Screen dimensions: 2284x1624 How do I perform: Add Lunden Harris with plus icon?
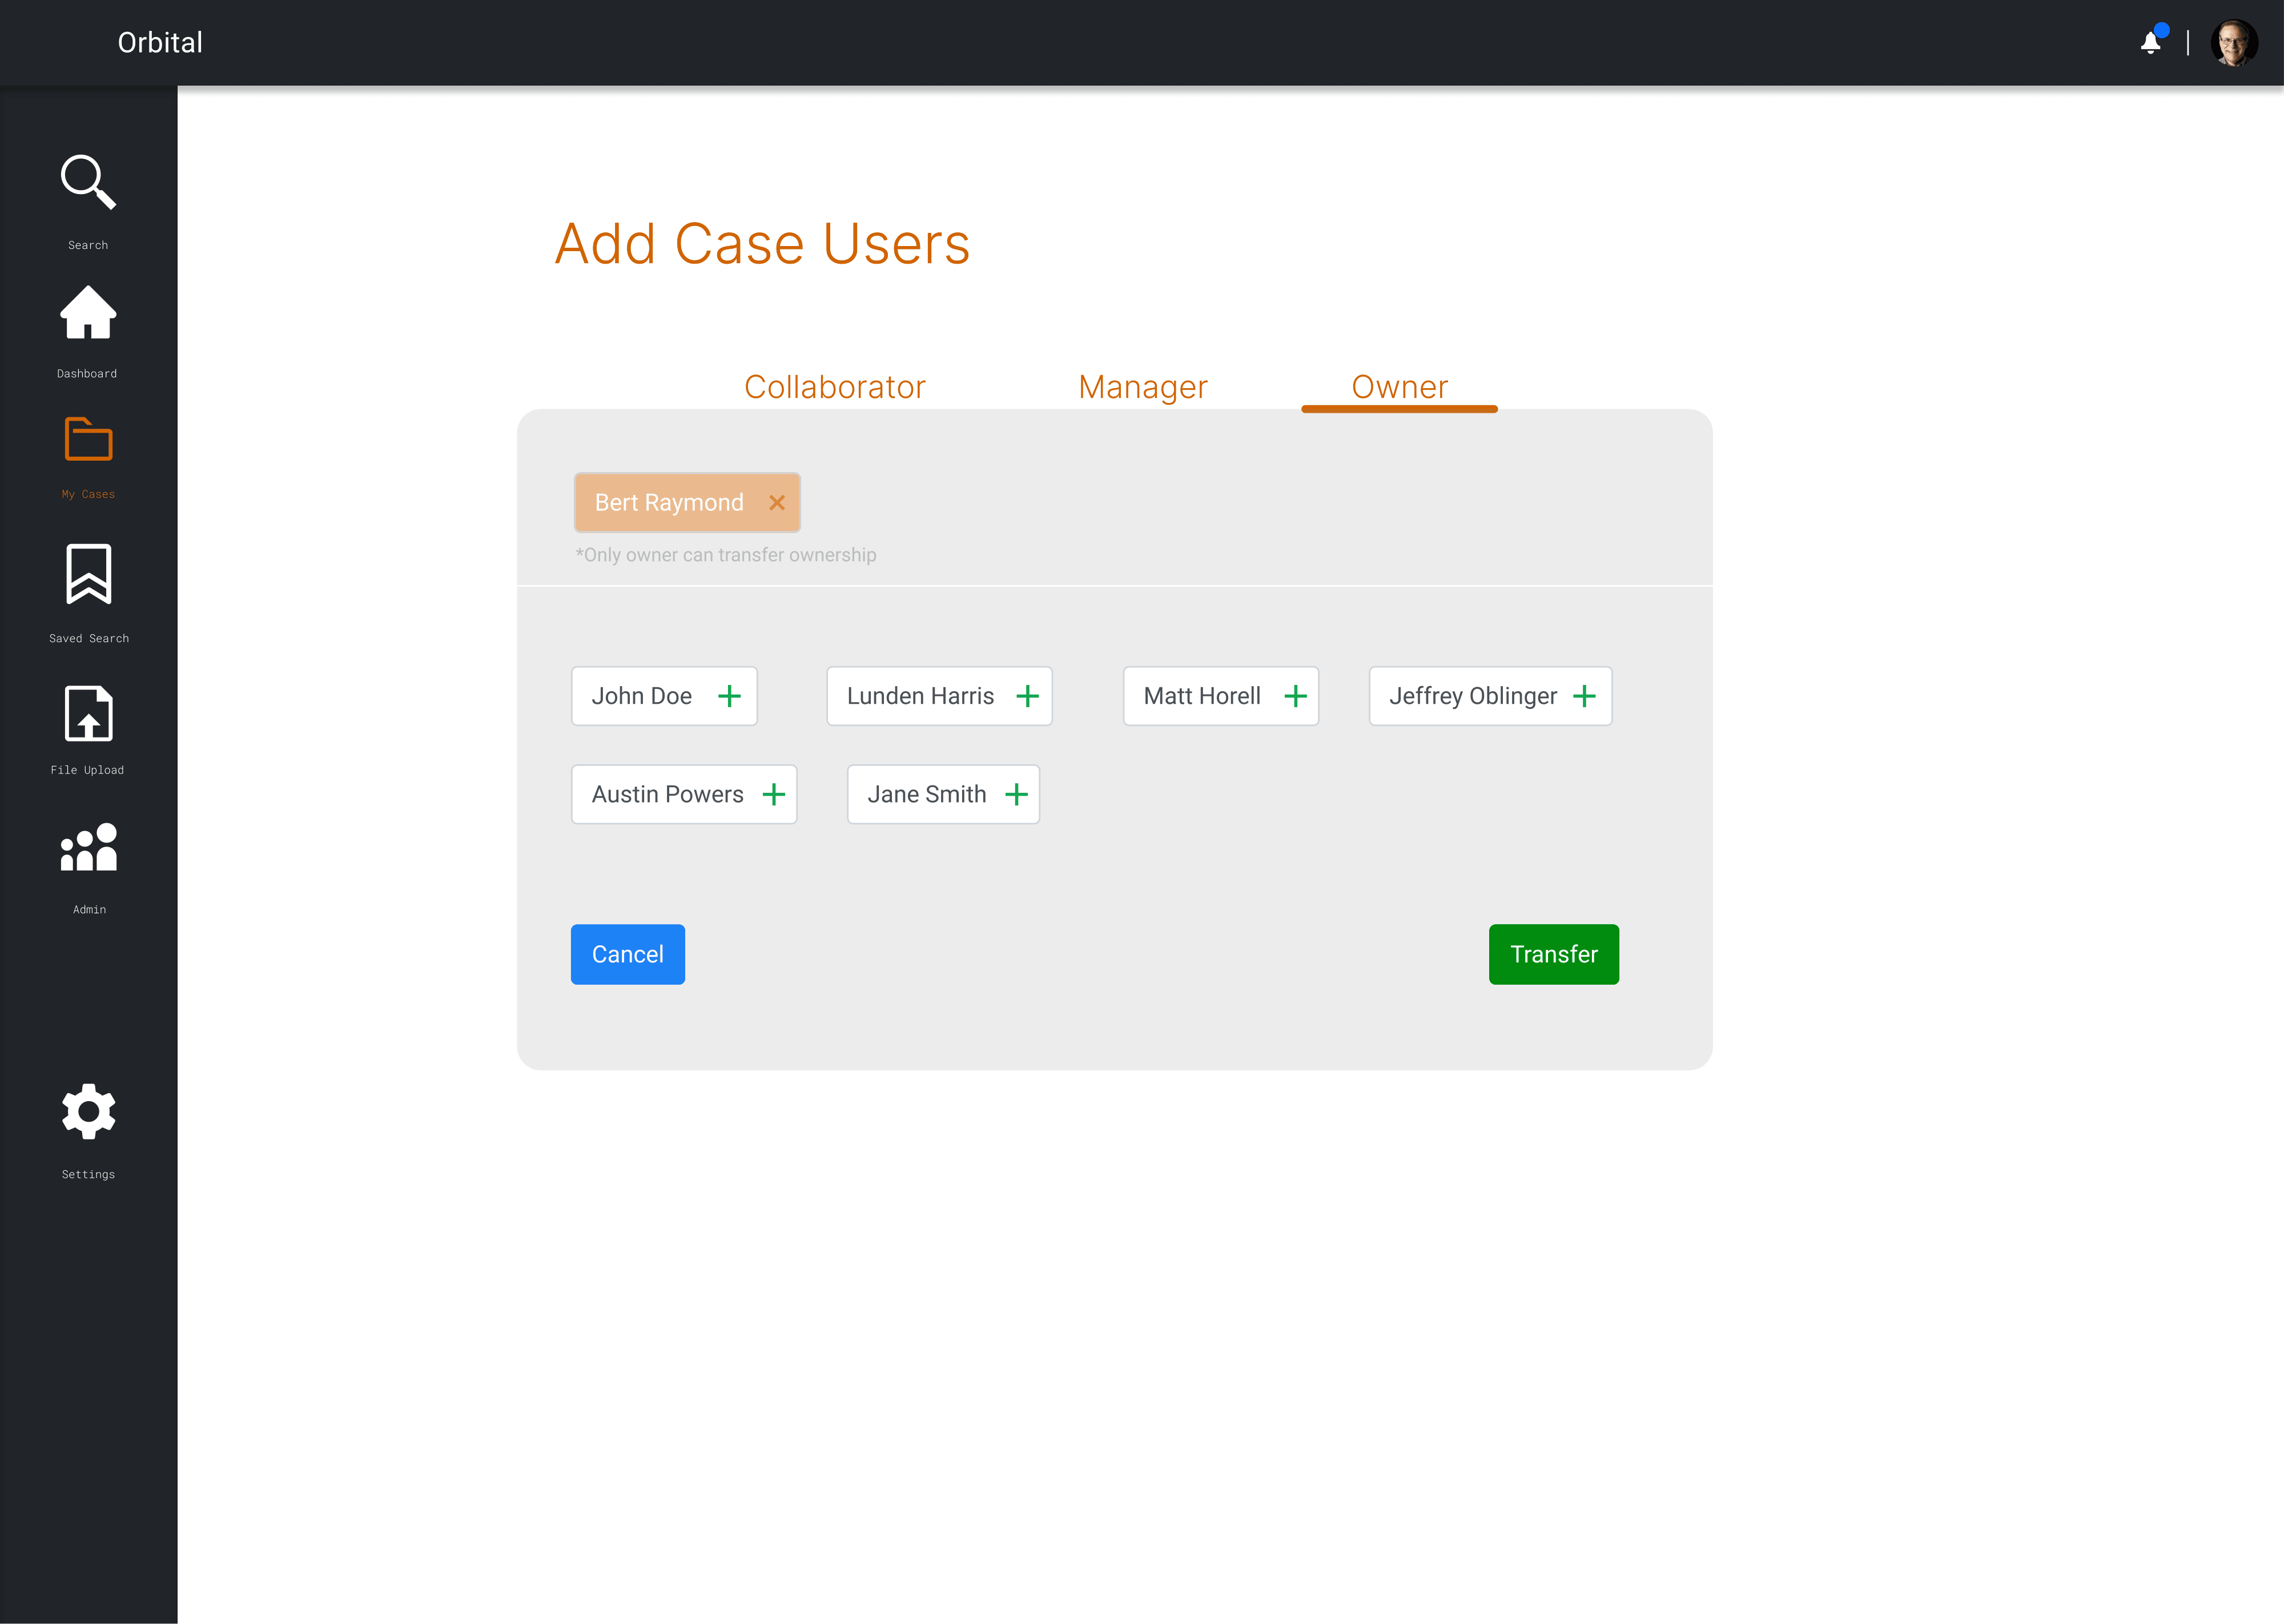[x=1027, y=696]
